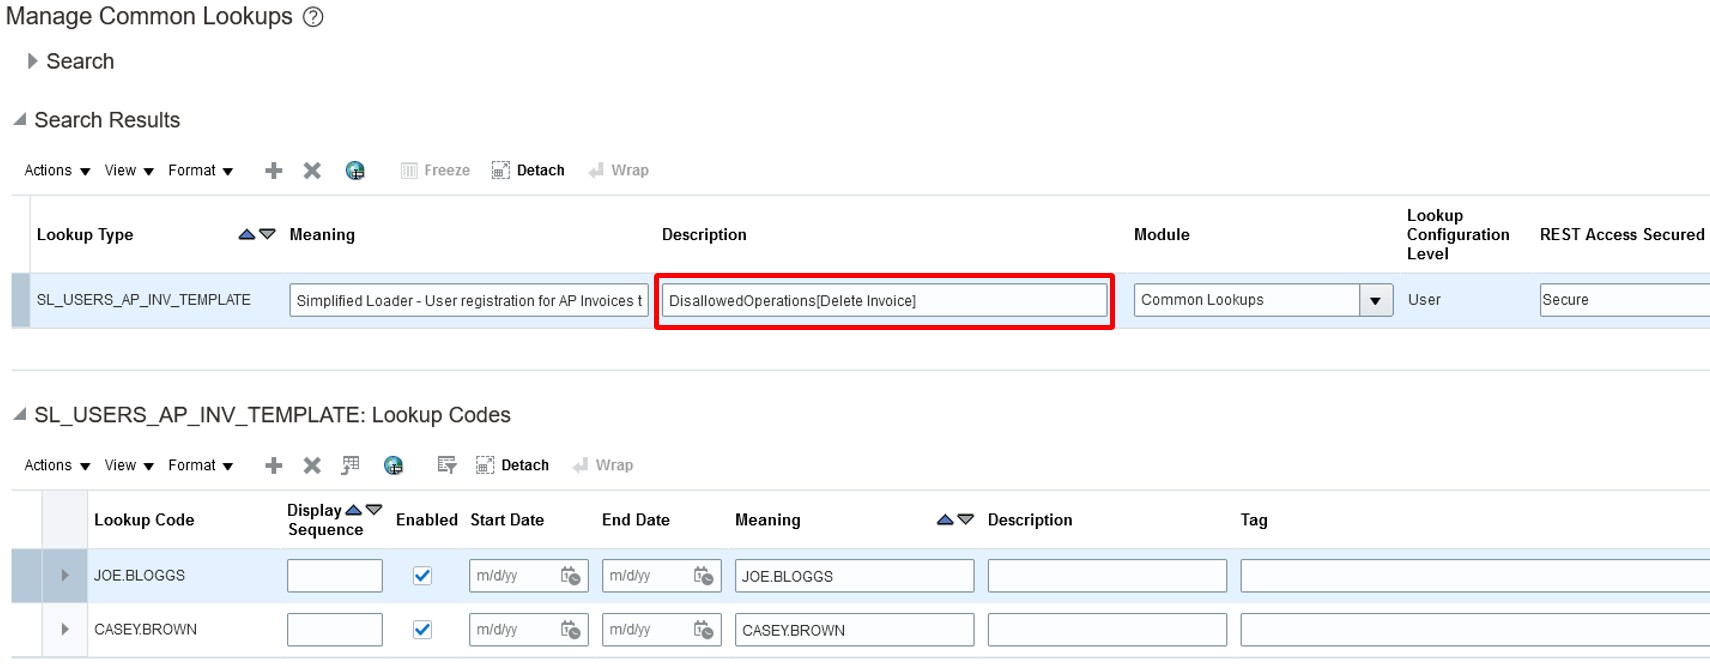Image resolution: width=1710 pixels, height=664 pixels.
Task: Expand the Search section
Action: [x=33, y=61]
